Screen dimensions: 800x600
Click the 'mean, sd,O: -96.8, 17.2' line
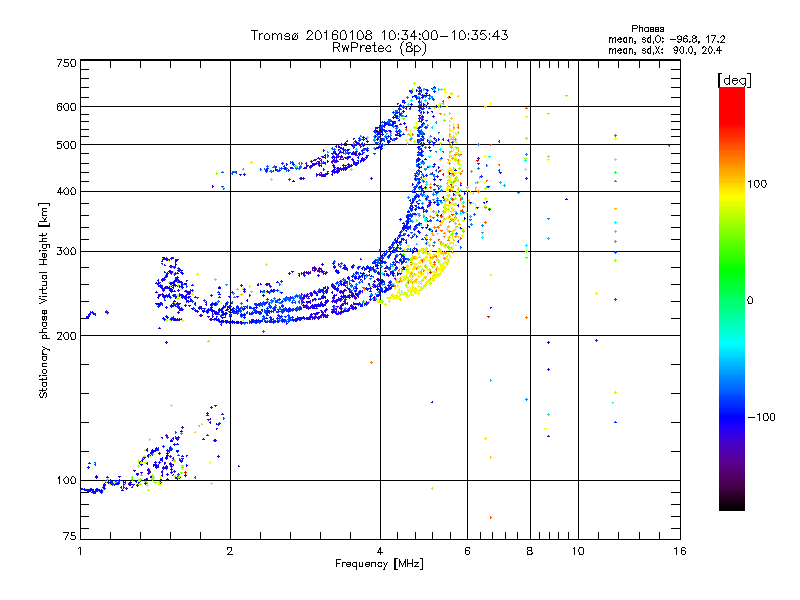[x=666, y=40]
